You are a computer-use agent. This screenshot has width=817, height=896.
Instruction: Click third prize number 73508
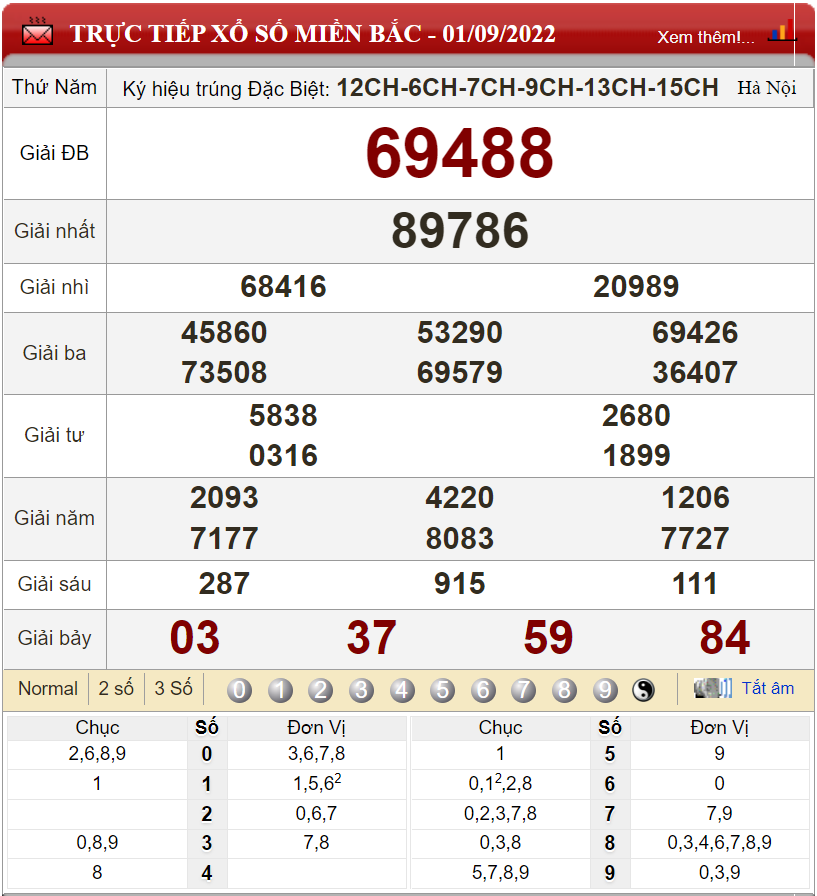(224, 373)
